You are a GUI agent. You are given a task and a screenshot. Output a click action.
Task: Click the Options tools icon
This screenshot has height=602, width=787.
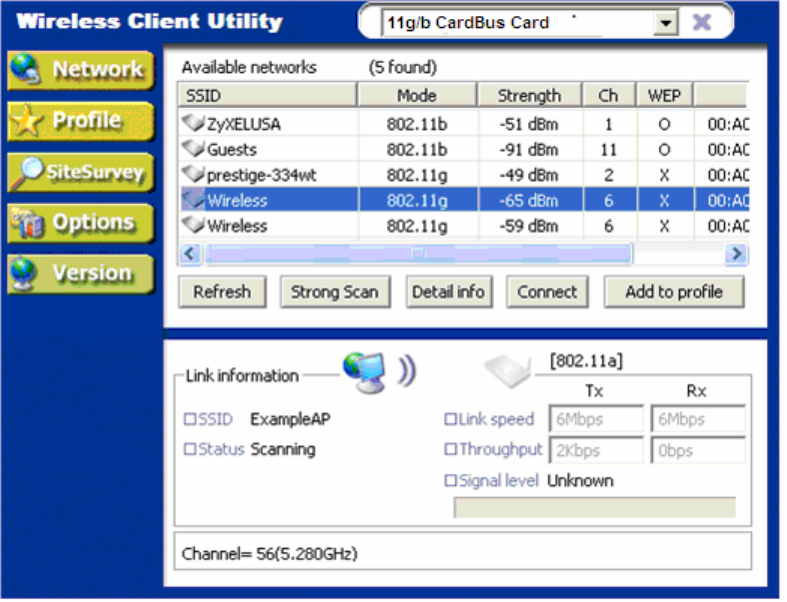tap(28, 223)
